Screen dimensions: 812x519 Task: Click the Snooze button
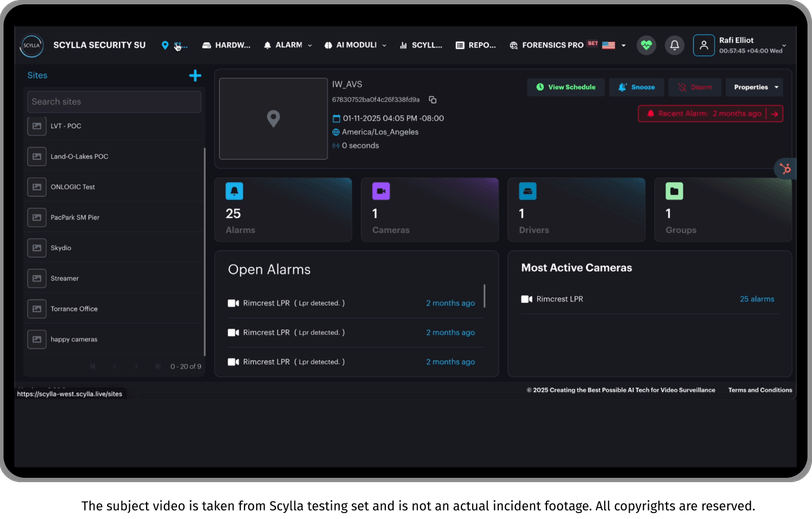(636, 87)
